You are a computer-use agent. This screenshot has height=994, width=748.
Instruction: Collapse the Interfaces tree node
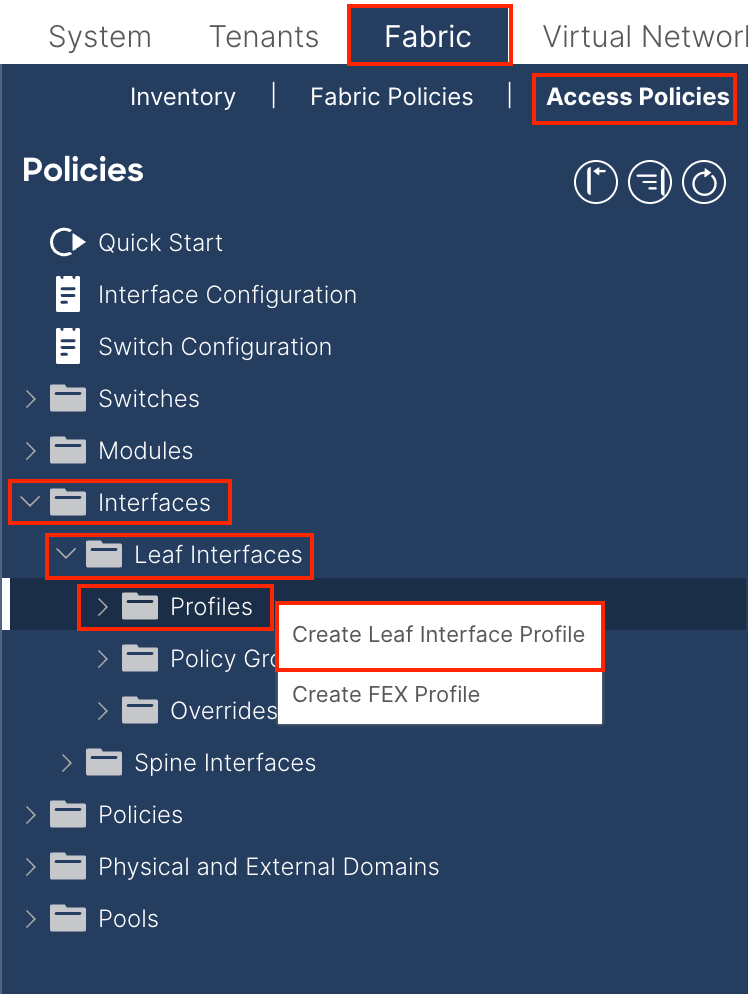(31, 503)
